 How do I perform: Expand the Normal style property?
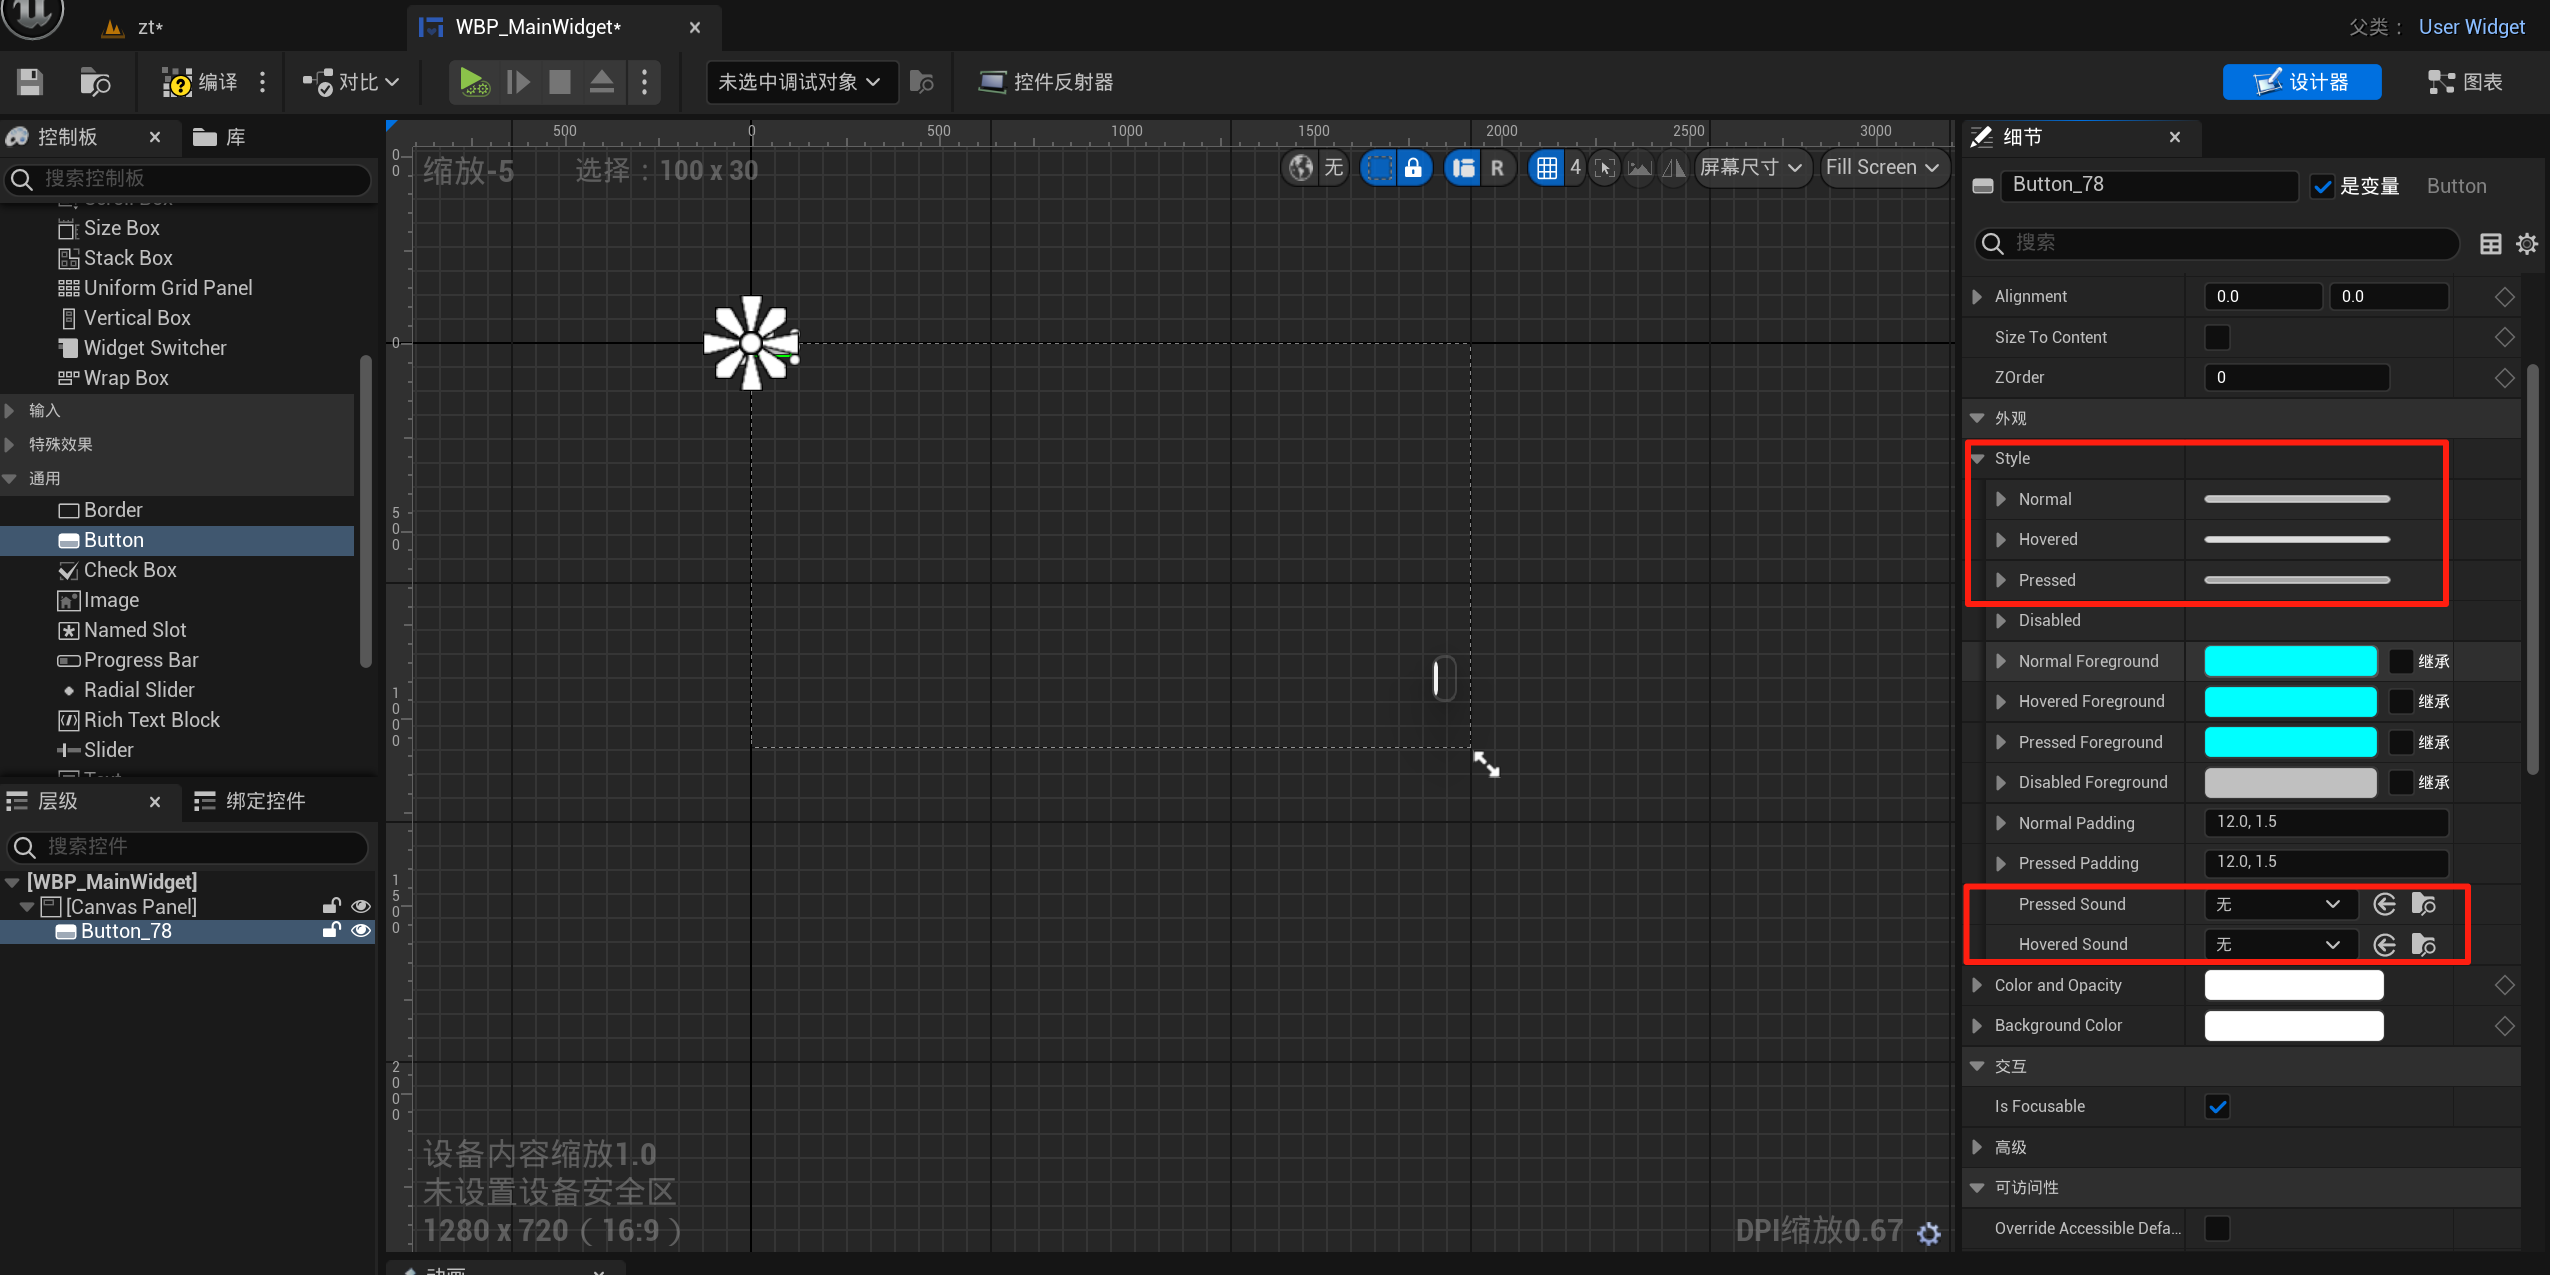coord(2001,499)
